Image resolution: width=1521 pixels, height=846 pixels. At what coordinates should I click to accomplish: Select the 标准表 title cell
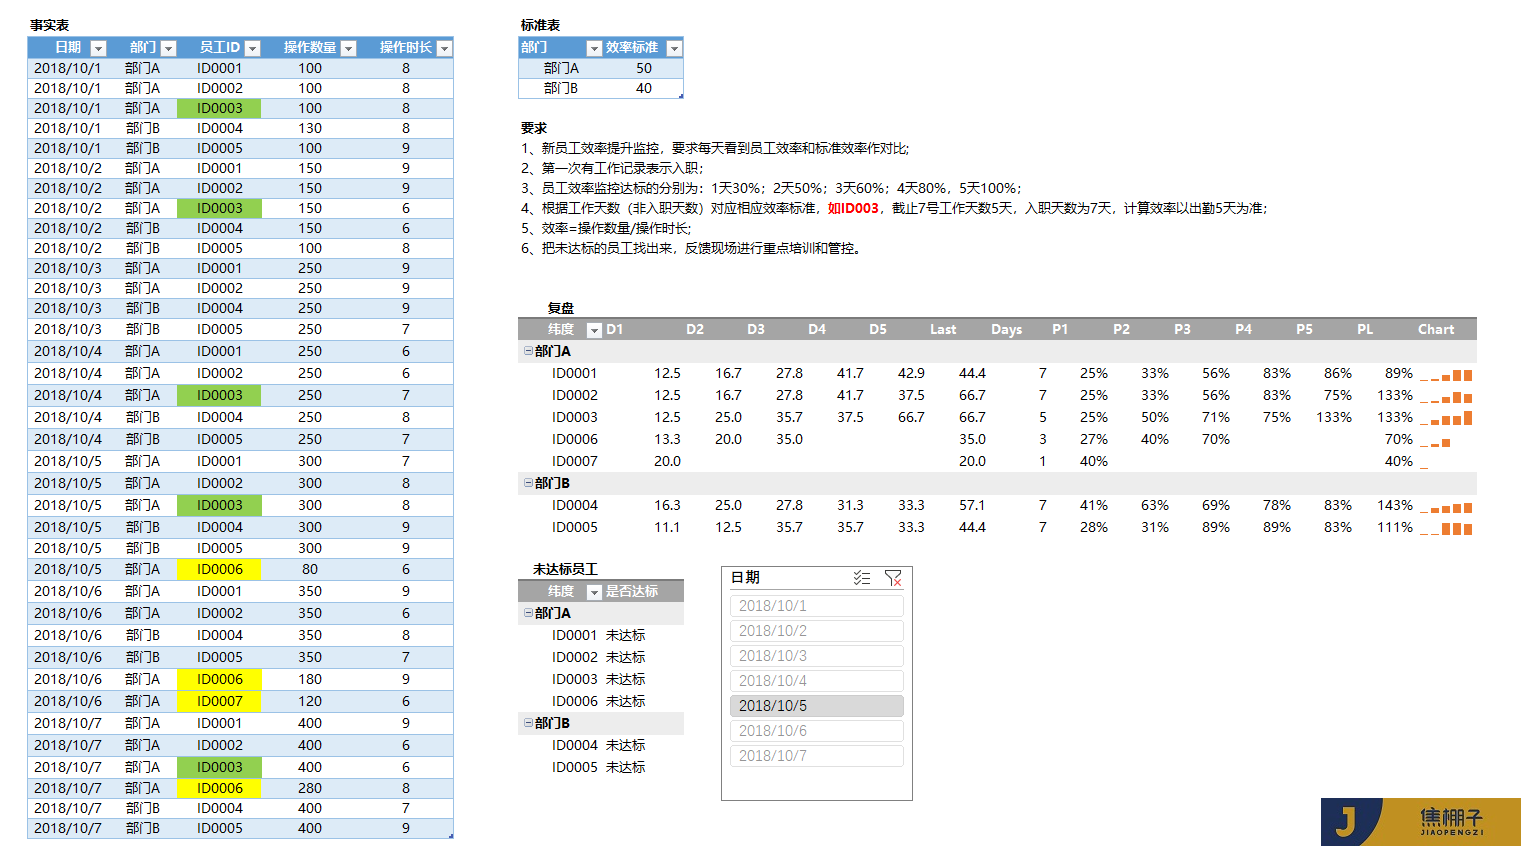click(x=540, y=25)
